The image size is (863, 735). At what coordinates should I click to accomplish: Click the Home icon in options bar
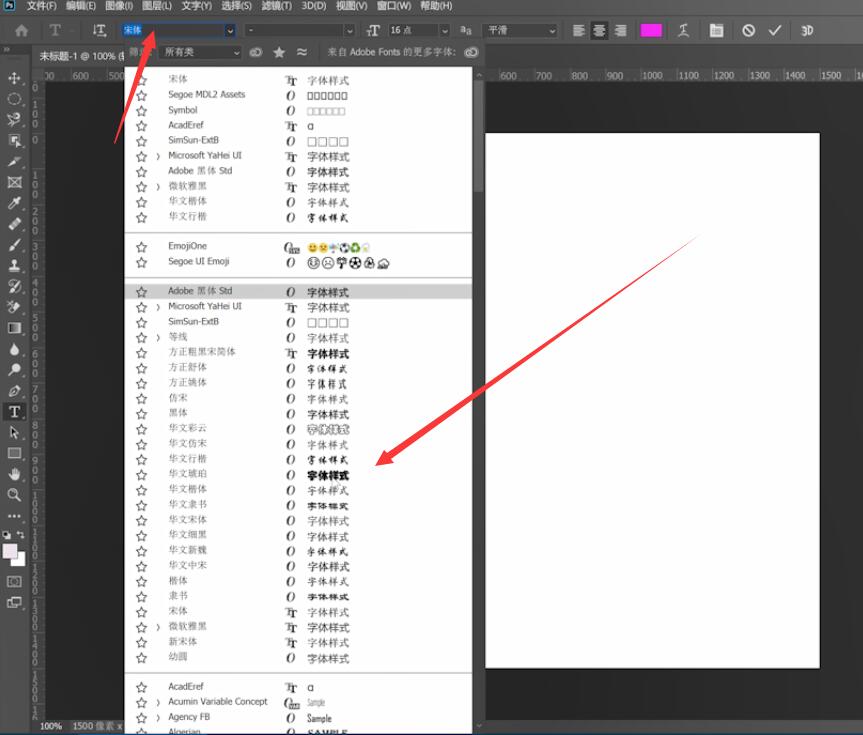coord(21,30)
